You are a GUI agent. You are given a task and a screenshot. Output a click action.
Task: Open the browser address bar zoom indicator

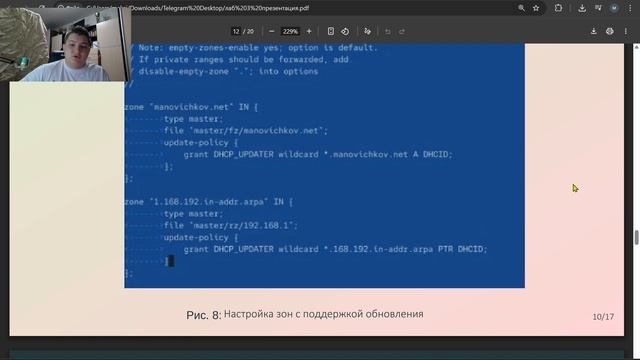[x=521, y=8]
